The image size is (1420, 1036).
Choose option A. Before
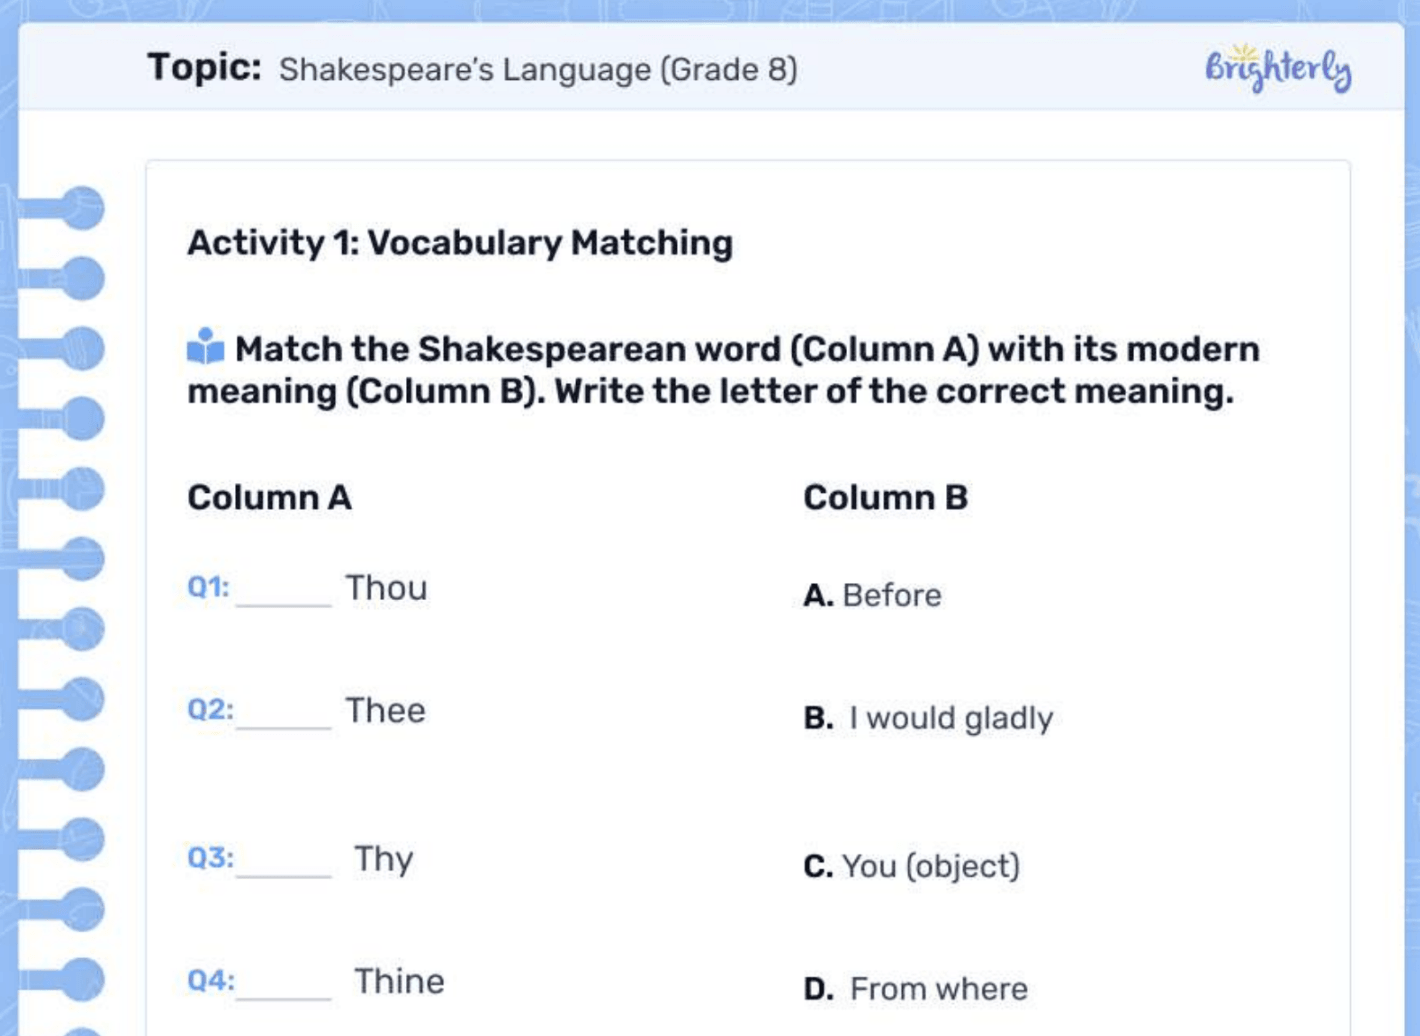point(872,595)
